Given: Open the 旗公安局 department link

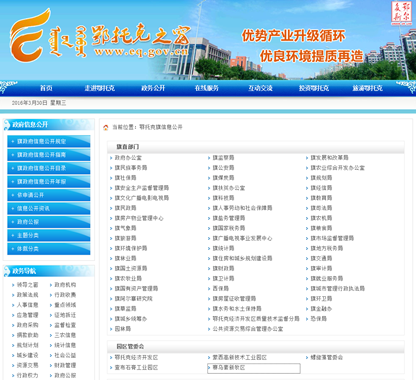Looking at the screenshot, I should (223, 168).
